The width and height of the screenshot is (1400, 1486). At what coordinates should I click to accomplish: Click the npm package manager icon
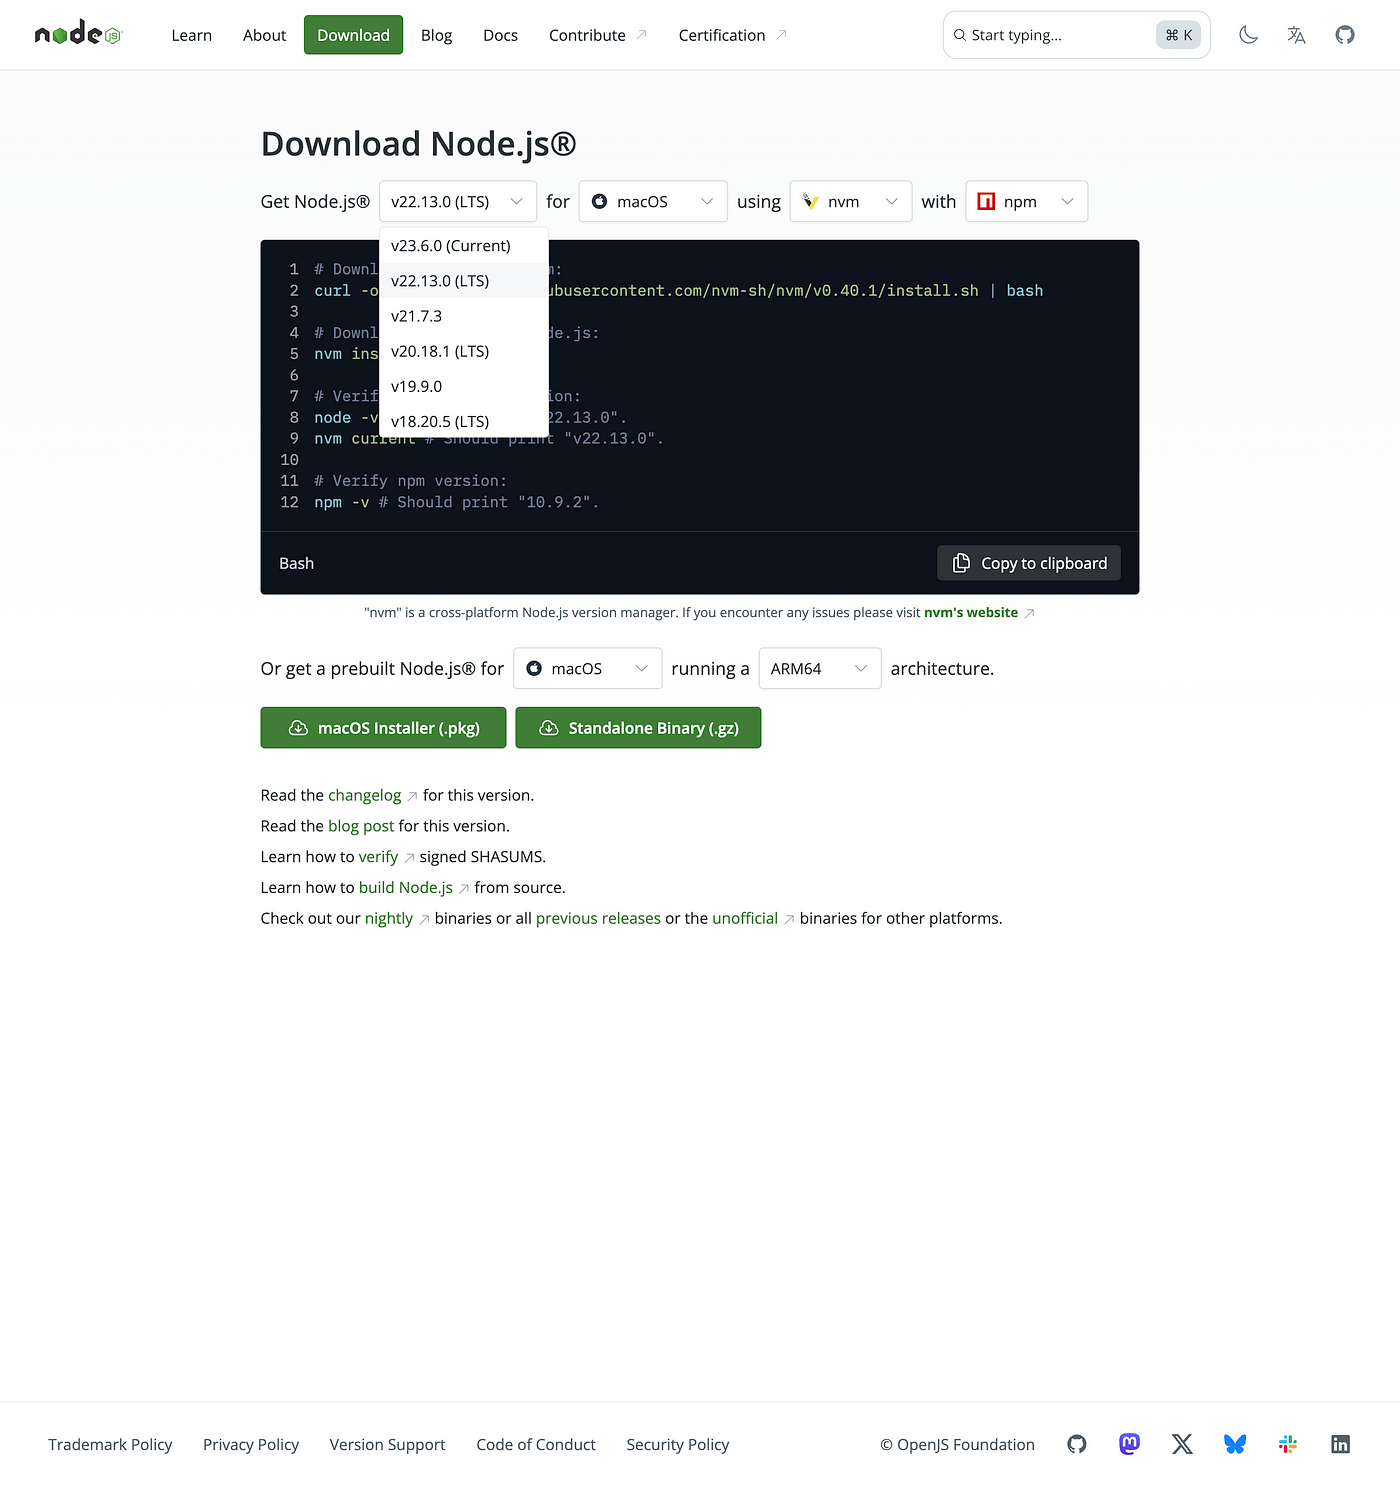coord(986,201)
